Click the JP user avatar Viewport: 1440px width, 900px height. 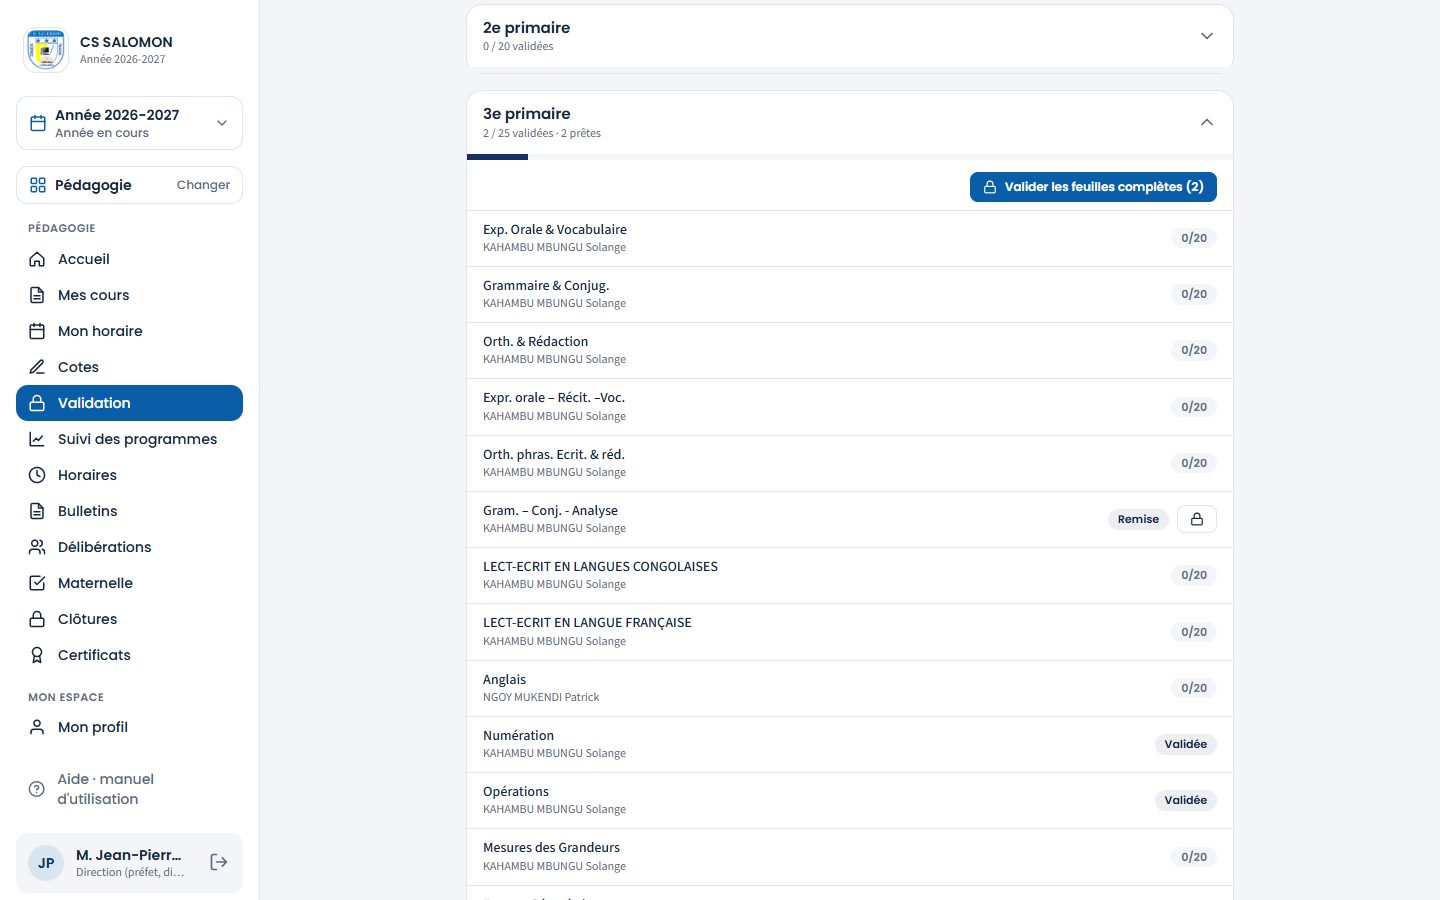pos(46,863)
